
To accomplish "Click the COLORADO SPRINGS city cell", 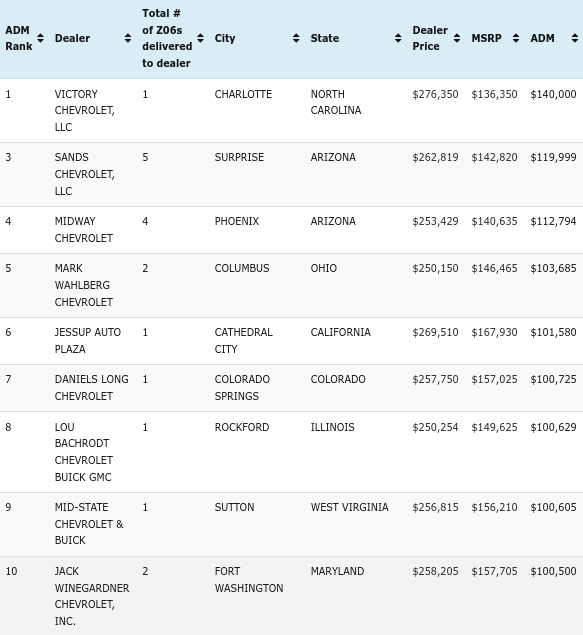I will [242, 388].
